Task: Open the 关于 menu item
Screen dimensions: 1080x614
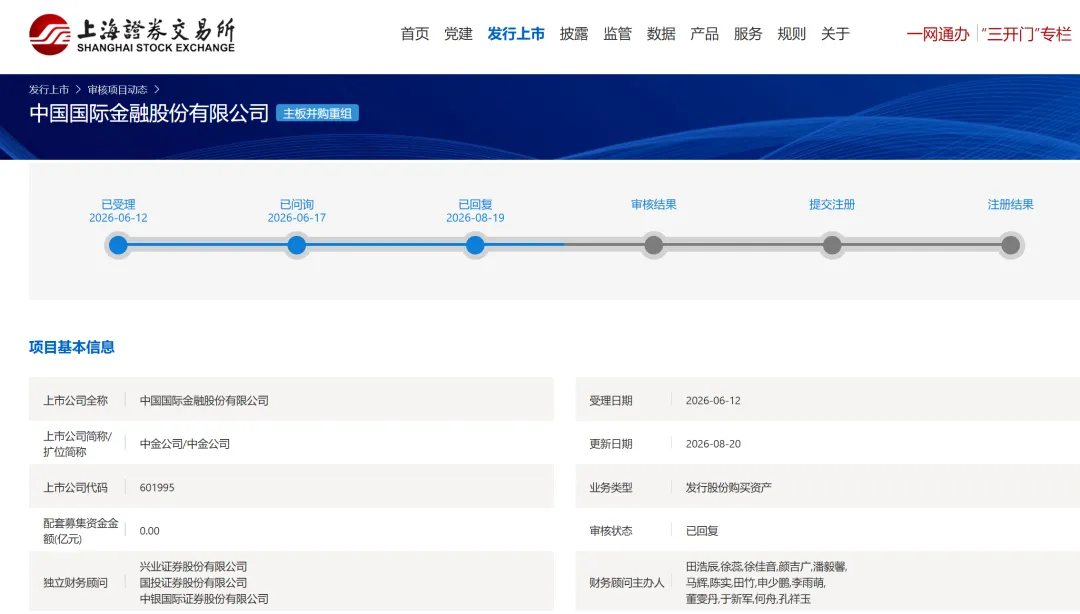Action: (835, 34)
